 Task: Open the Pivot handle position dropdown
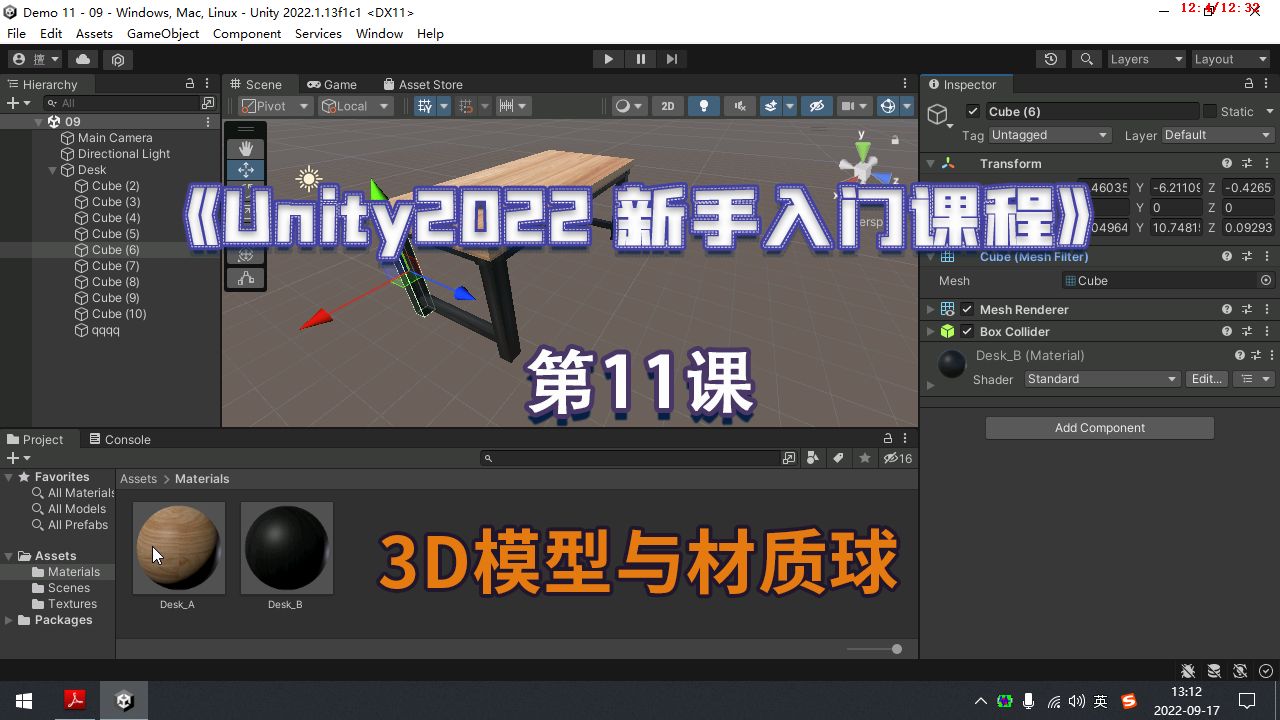coord(275,106)
